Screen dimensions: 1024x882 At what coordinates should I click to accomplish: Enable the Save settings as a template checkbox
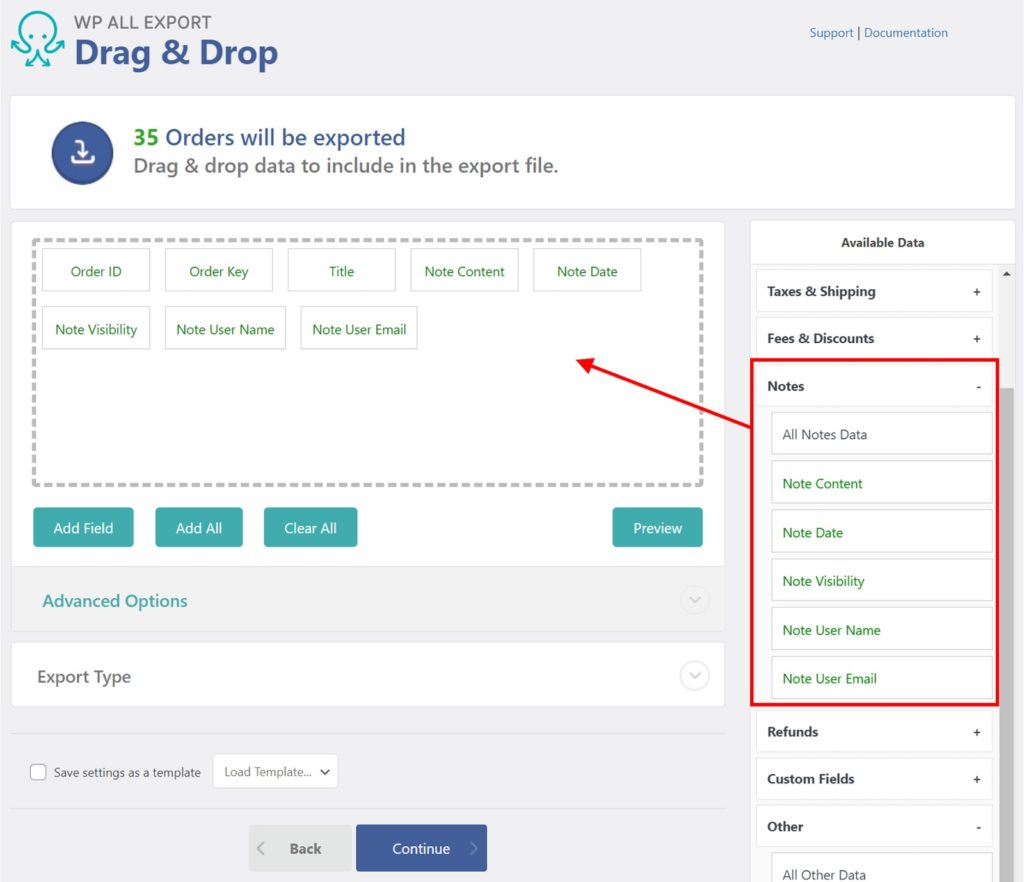point(38,771)
